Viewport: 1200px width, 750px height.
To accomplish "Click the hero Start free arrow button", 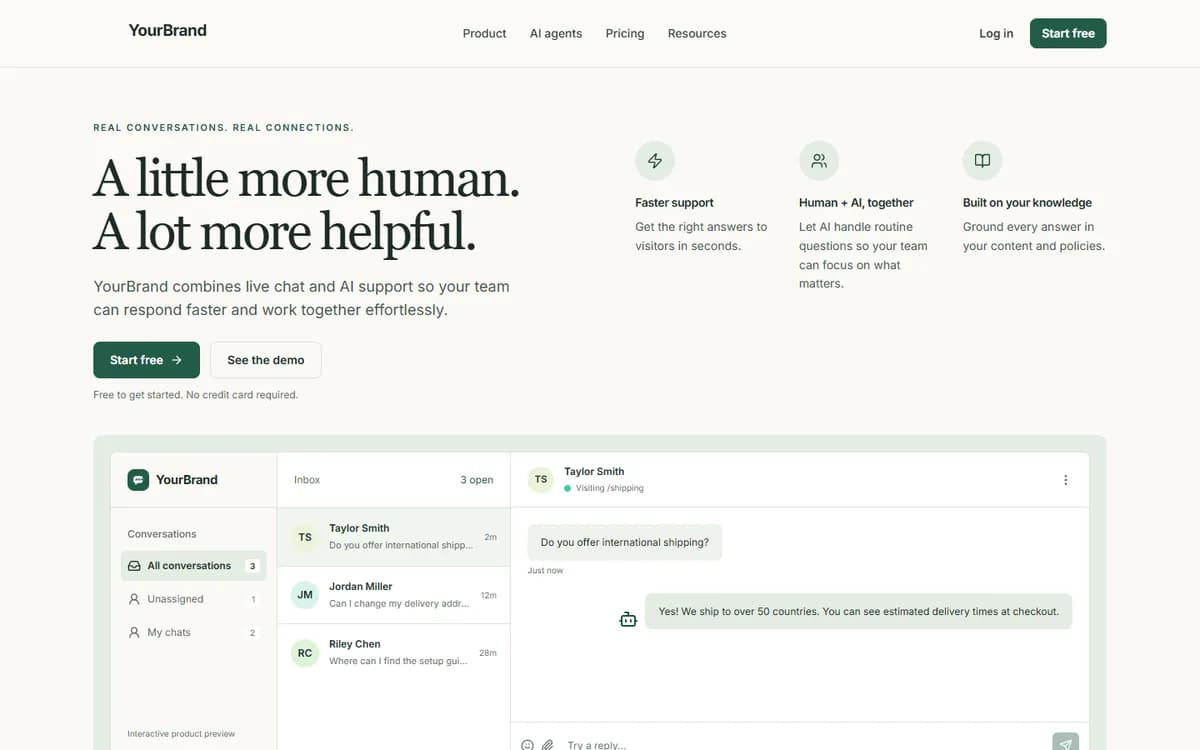I will coord(147,360).
